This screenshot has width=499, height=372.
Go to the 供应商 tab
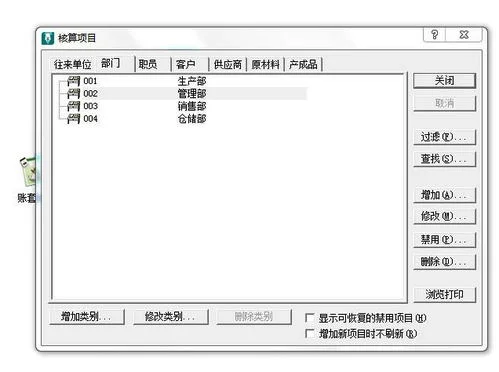[x=228, y=64]
